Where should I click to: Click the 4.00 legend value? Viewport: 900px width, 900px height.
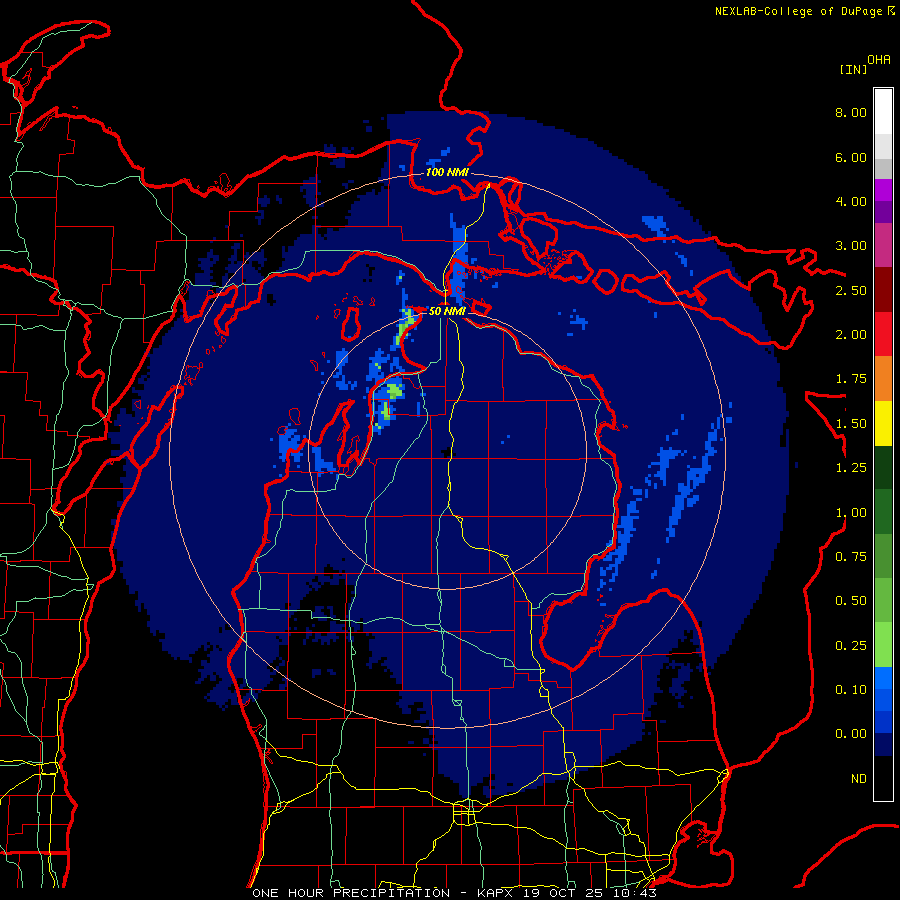[x=851, y=201]
